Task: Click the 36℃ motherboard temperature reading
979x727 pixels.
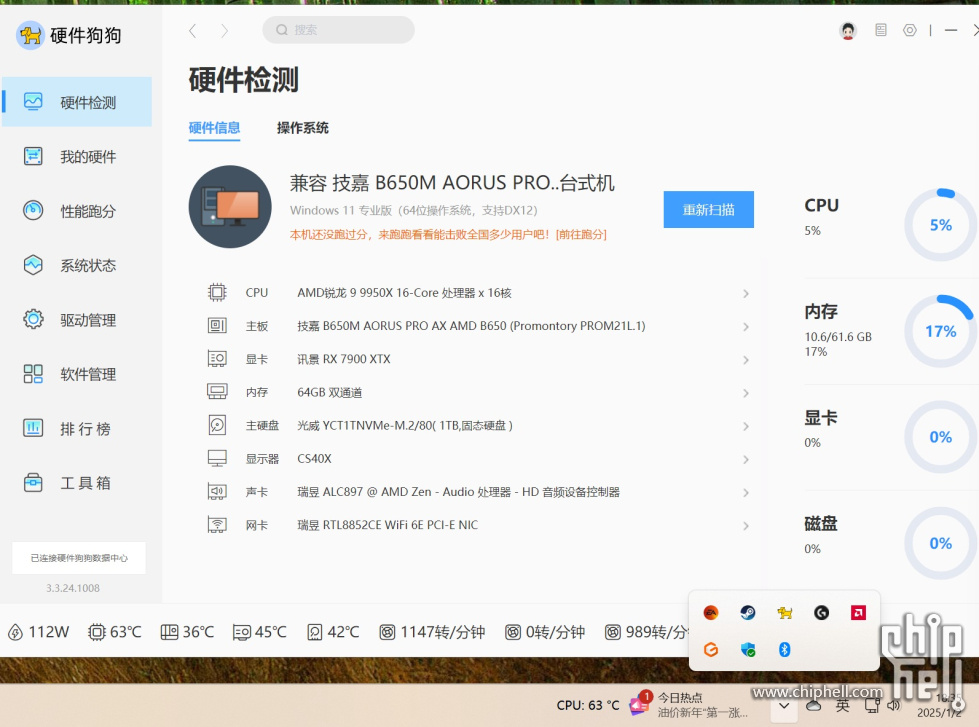Action: [x=187, y=632]
